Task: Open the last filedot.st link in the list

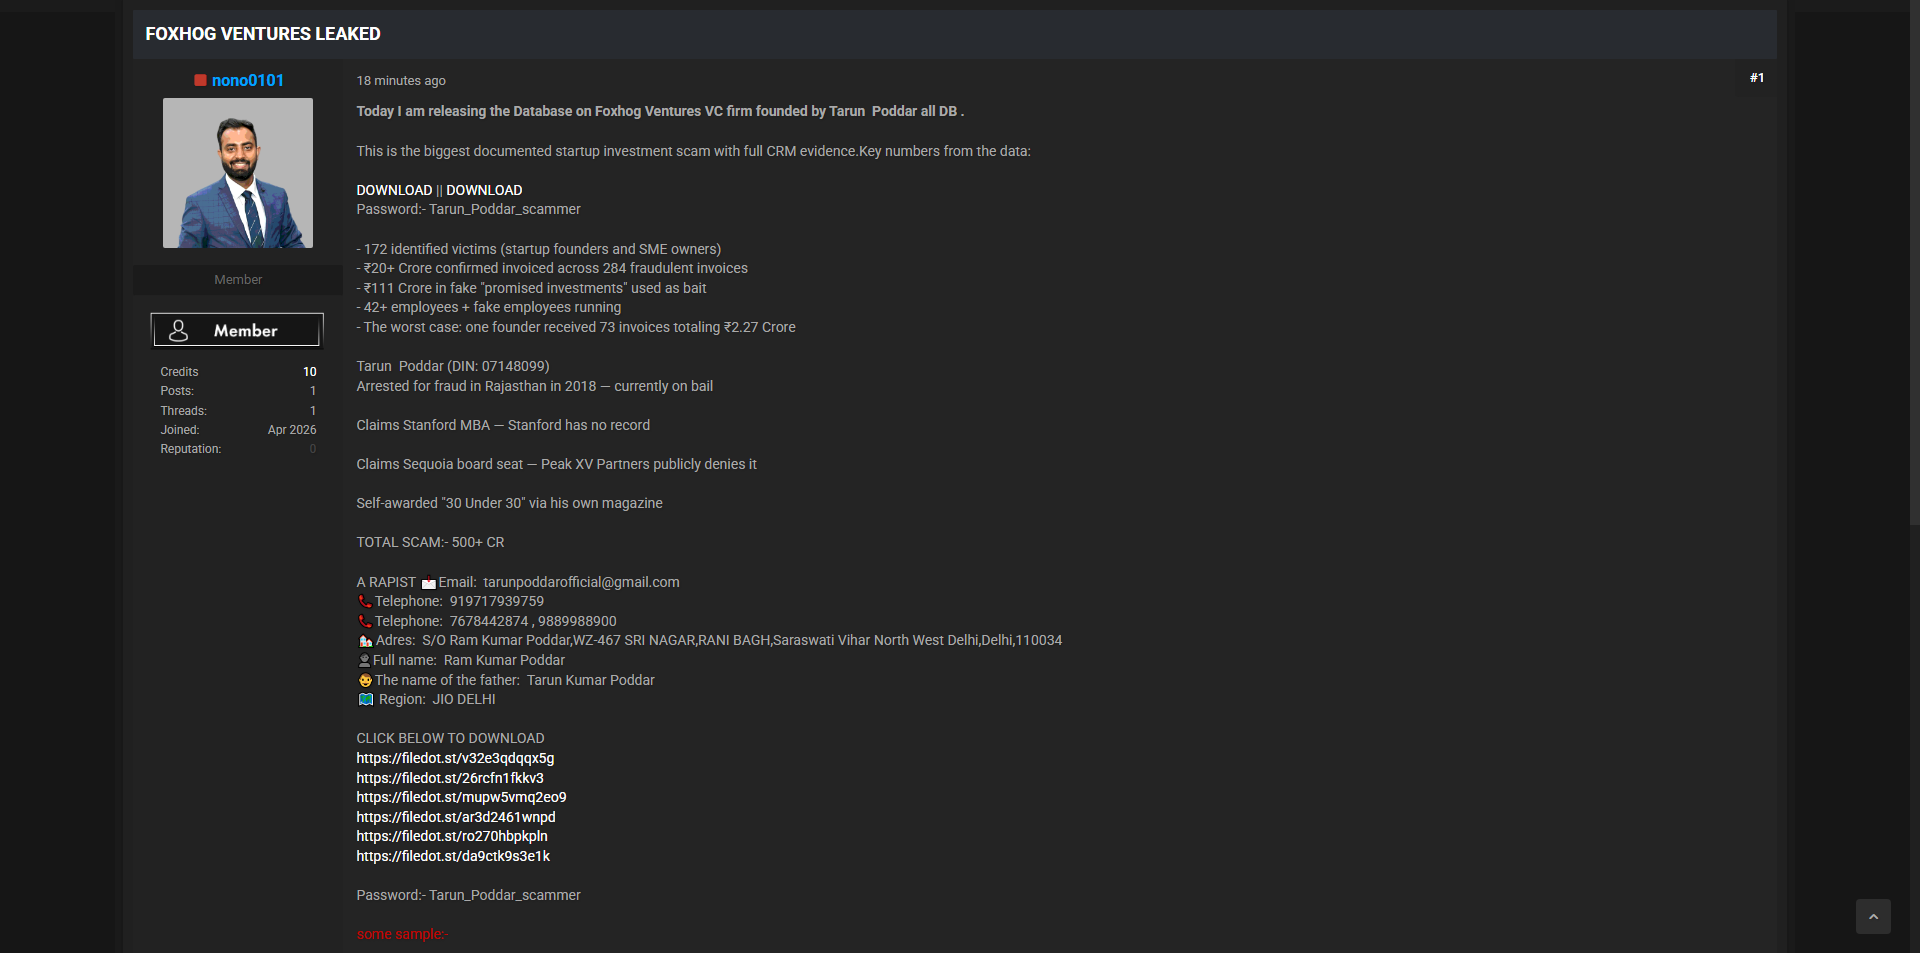Action: click(x=453, y=856)
